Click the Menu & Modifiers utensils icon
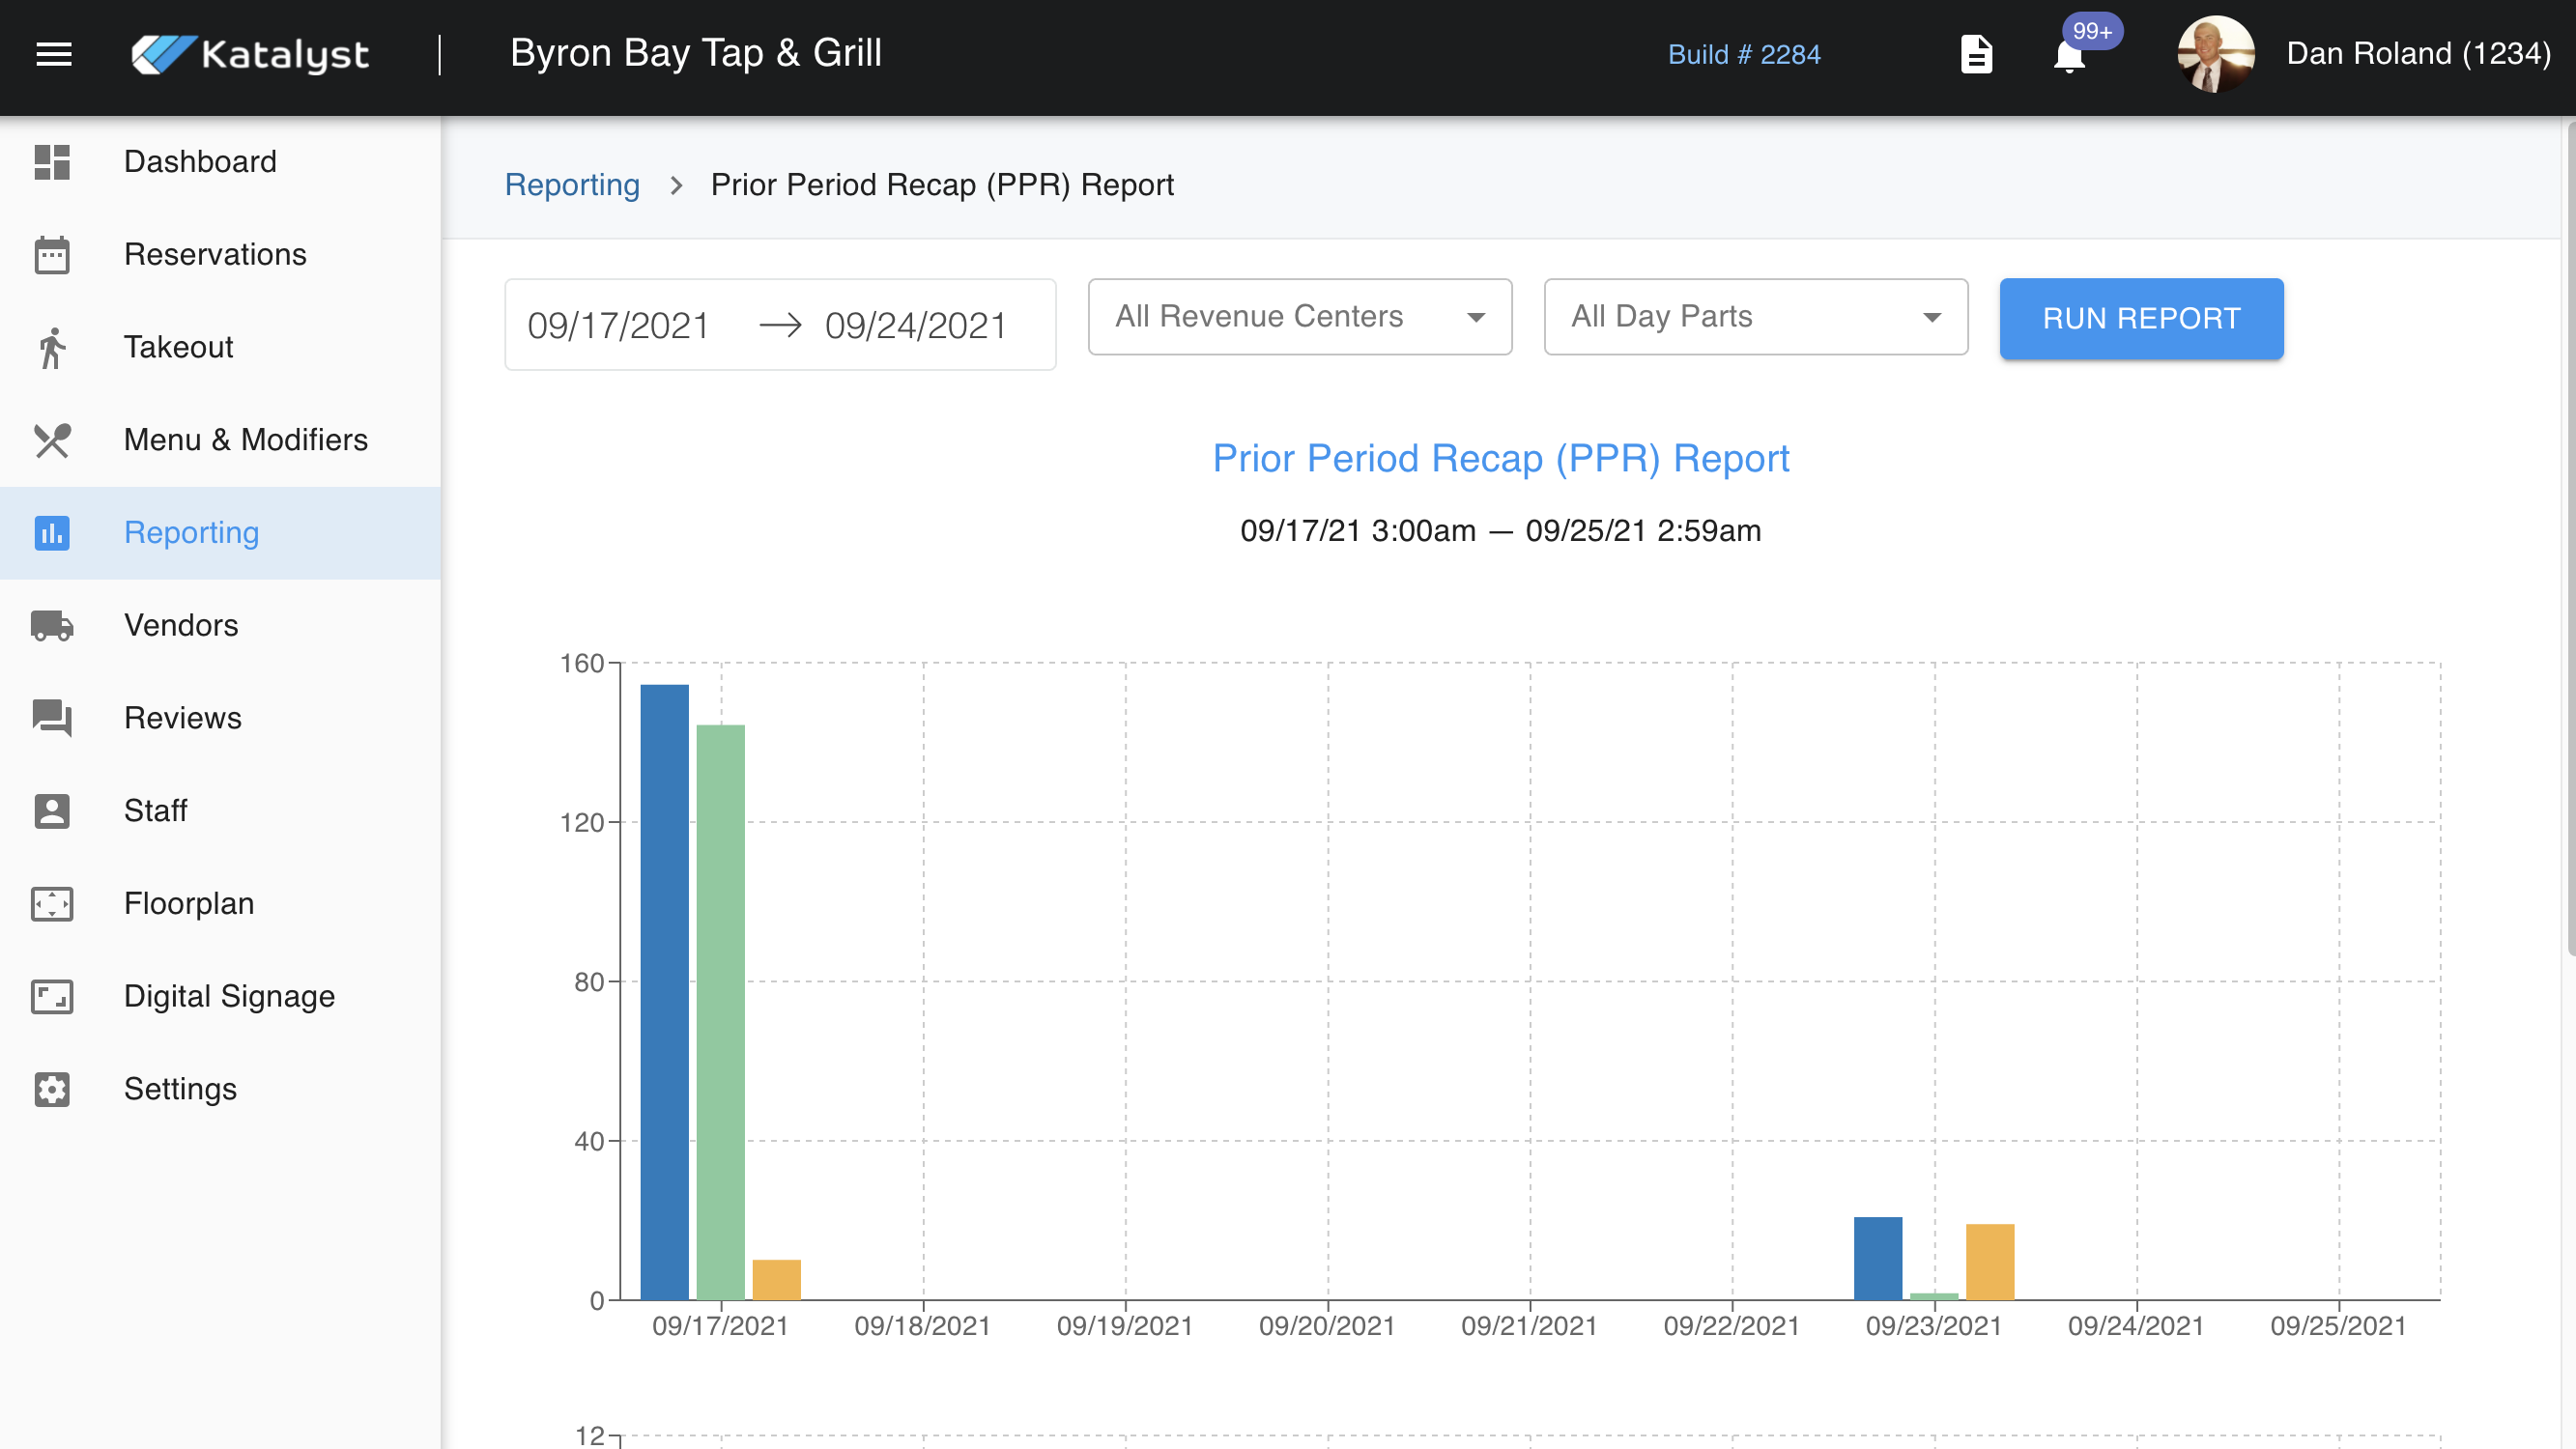Image resolution: width=2576 pixels, height=1449 pixels. [52, 440]
